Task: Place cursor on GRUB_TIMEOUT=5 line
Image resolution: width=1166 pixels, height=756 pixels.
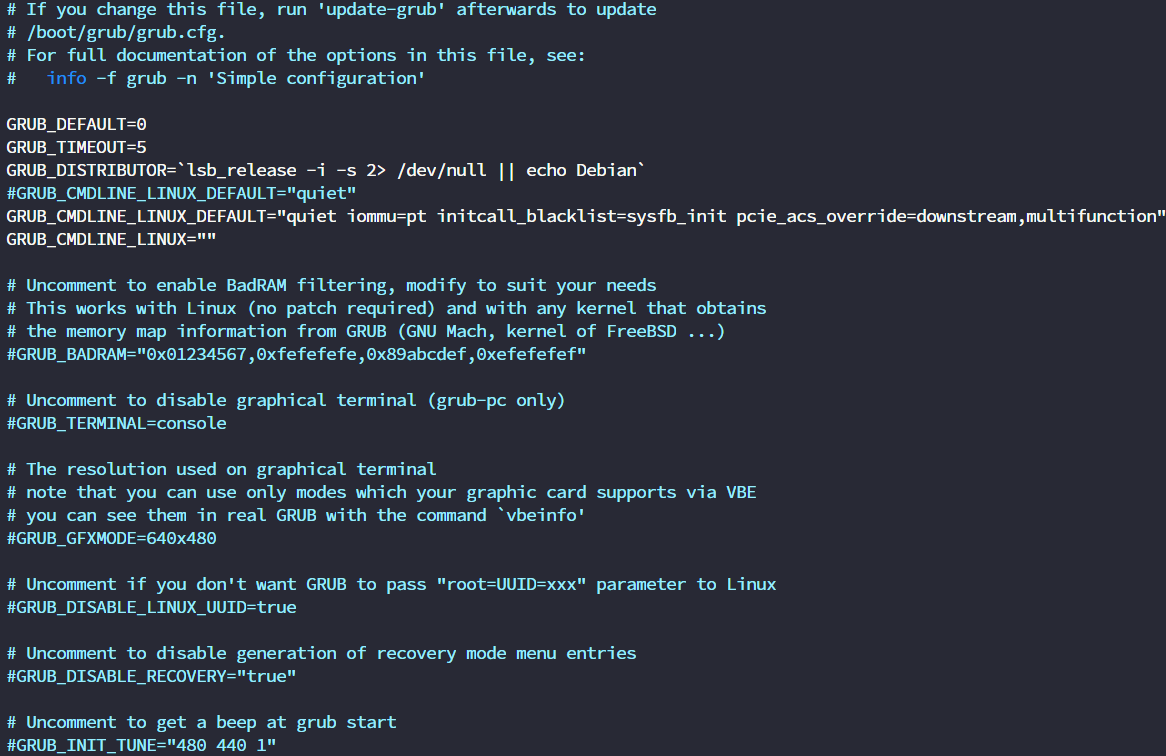Action: click(x=77, y=147)
